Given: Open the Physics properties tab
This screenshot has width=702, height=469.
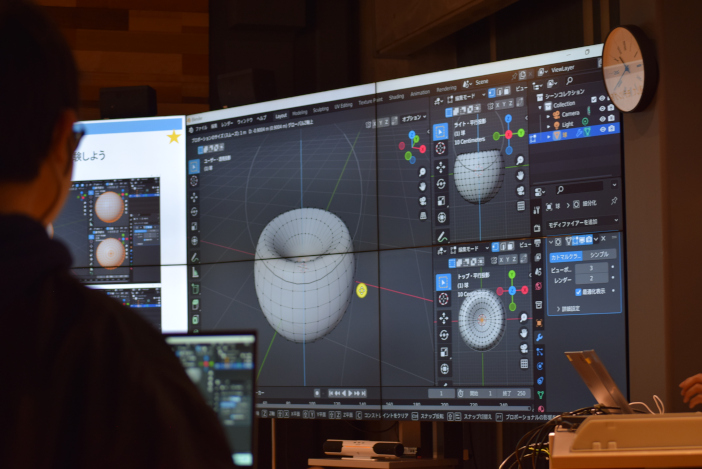Looking at the screenshot, I should pos(540,366).
